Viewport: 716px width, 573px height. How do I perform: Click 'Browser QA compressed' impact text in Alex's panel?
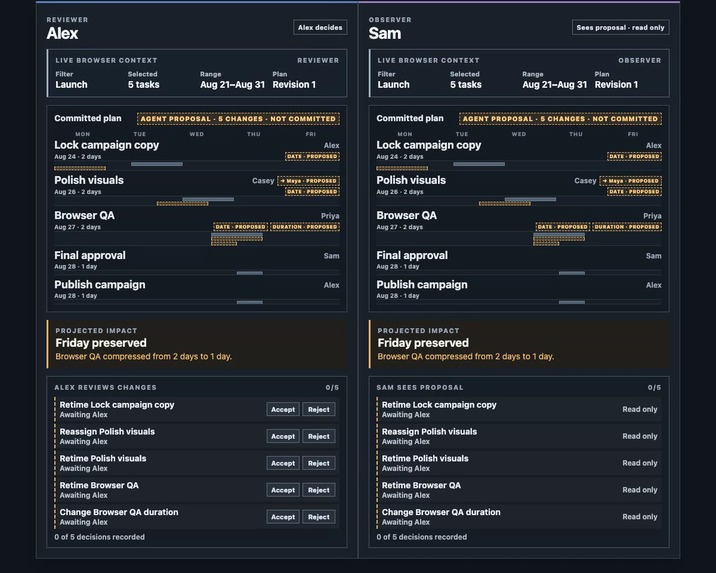(x=143, y=357)
